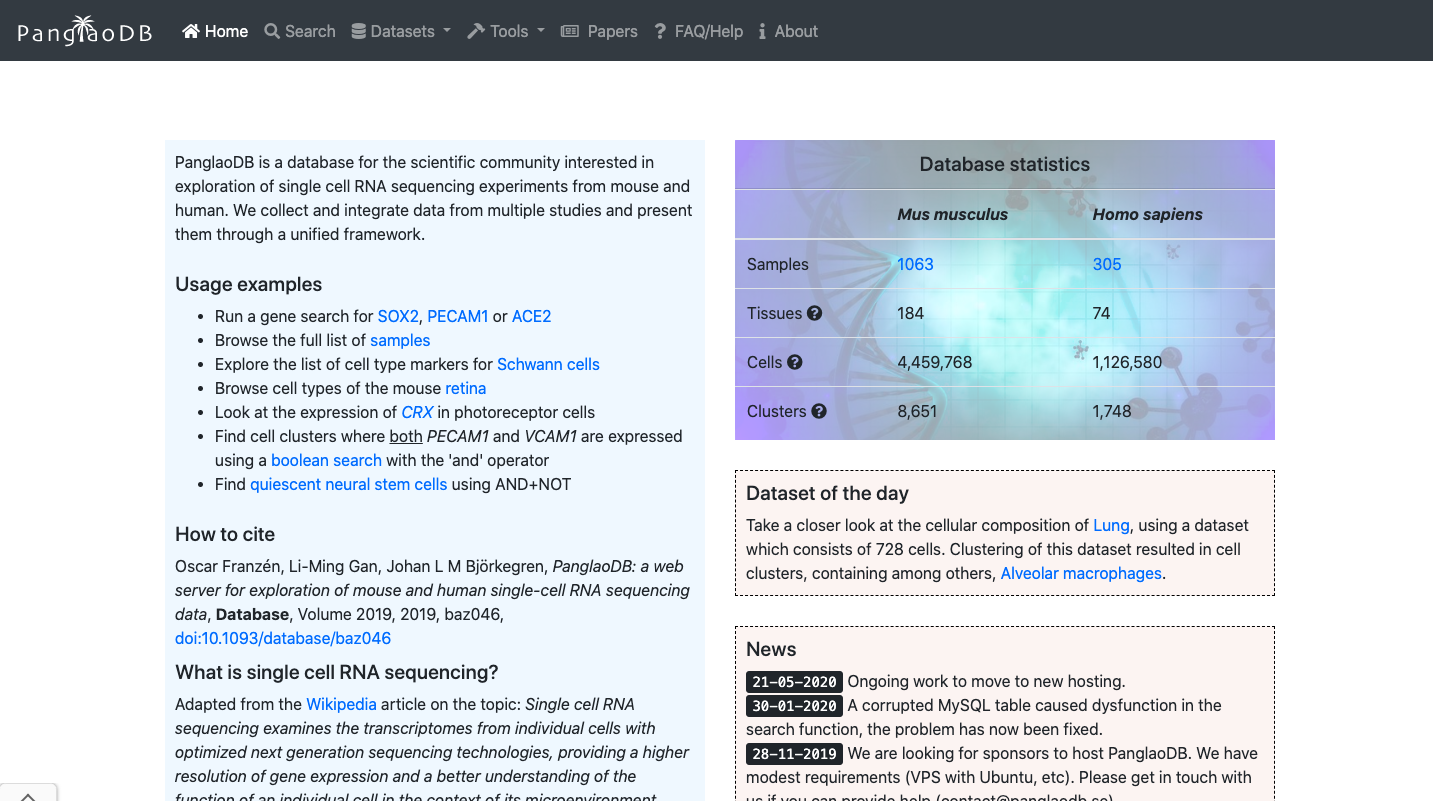Open the Tools dropdown menu
Image resolution: width=1433 pixels, height=801 pixels.
tap(507, 31)
